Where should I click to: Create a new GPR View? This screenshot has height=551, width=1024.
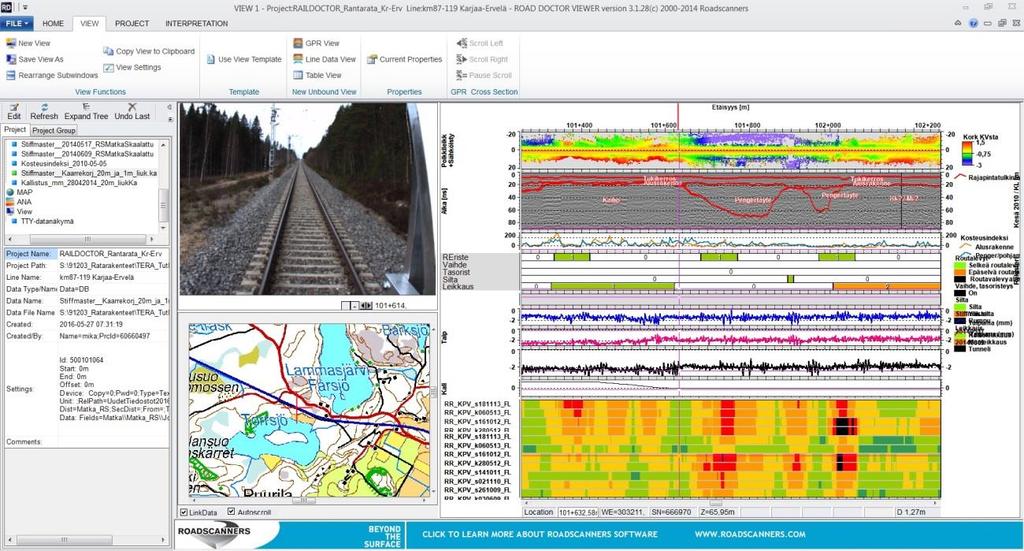[316, 43]
